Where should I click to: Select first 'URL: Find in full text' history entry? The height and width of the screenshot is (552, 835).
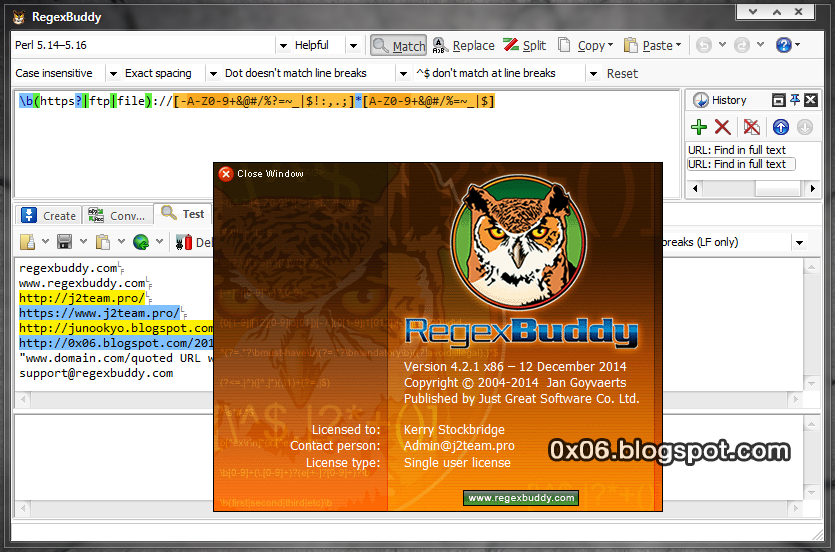point(737,150)
